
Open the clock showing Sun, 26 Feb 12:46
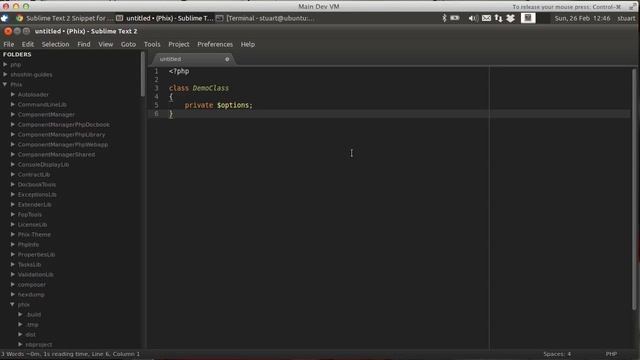[x=582, y=18]
